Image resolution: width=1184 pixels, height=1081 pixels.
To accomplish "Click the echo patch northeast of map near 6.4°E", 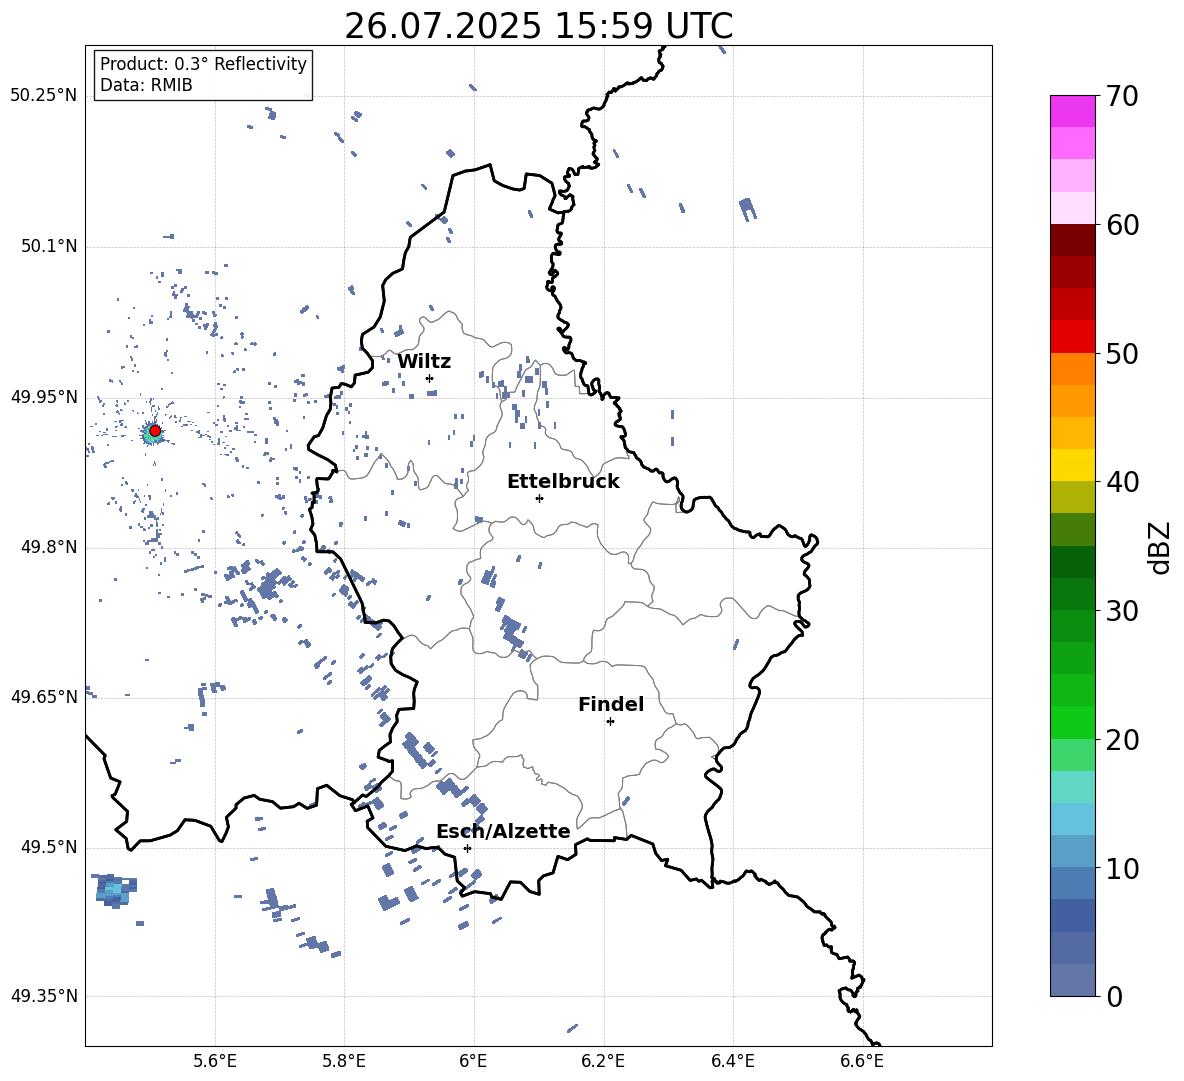I will (x=748, y=209).
